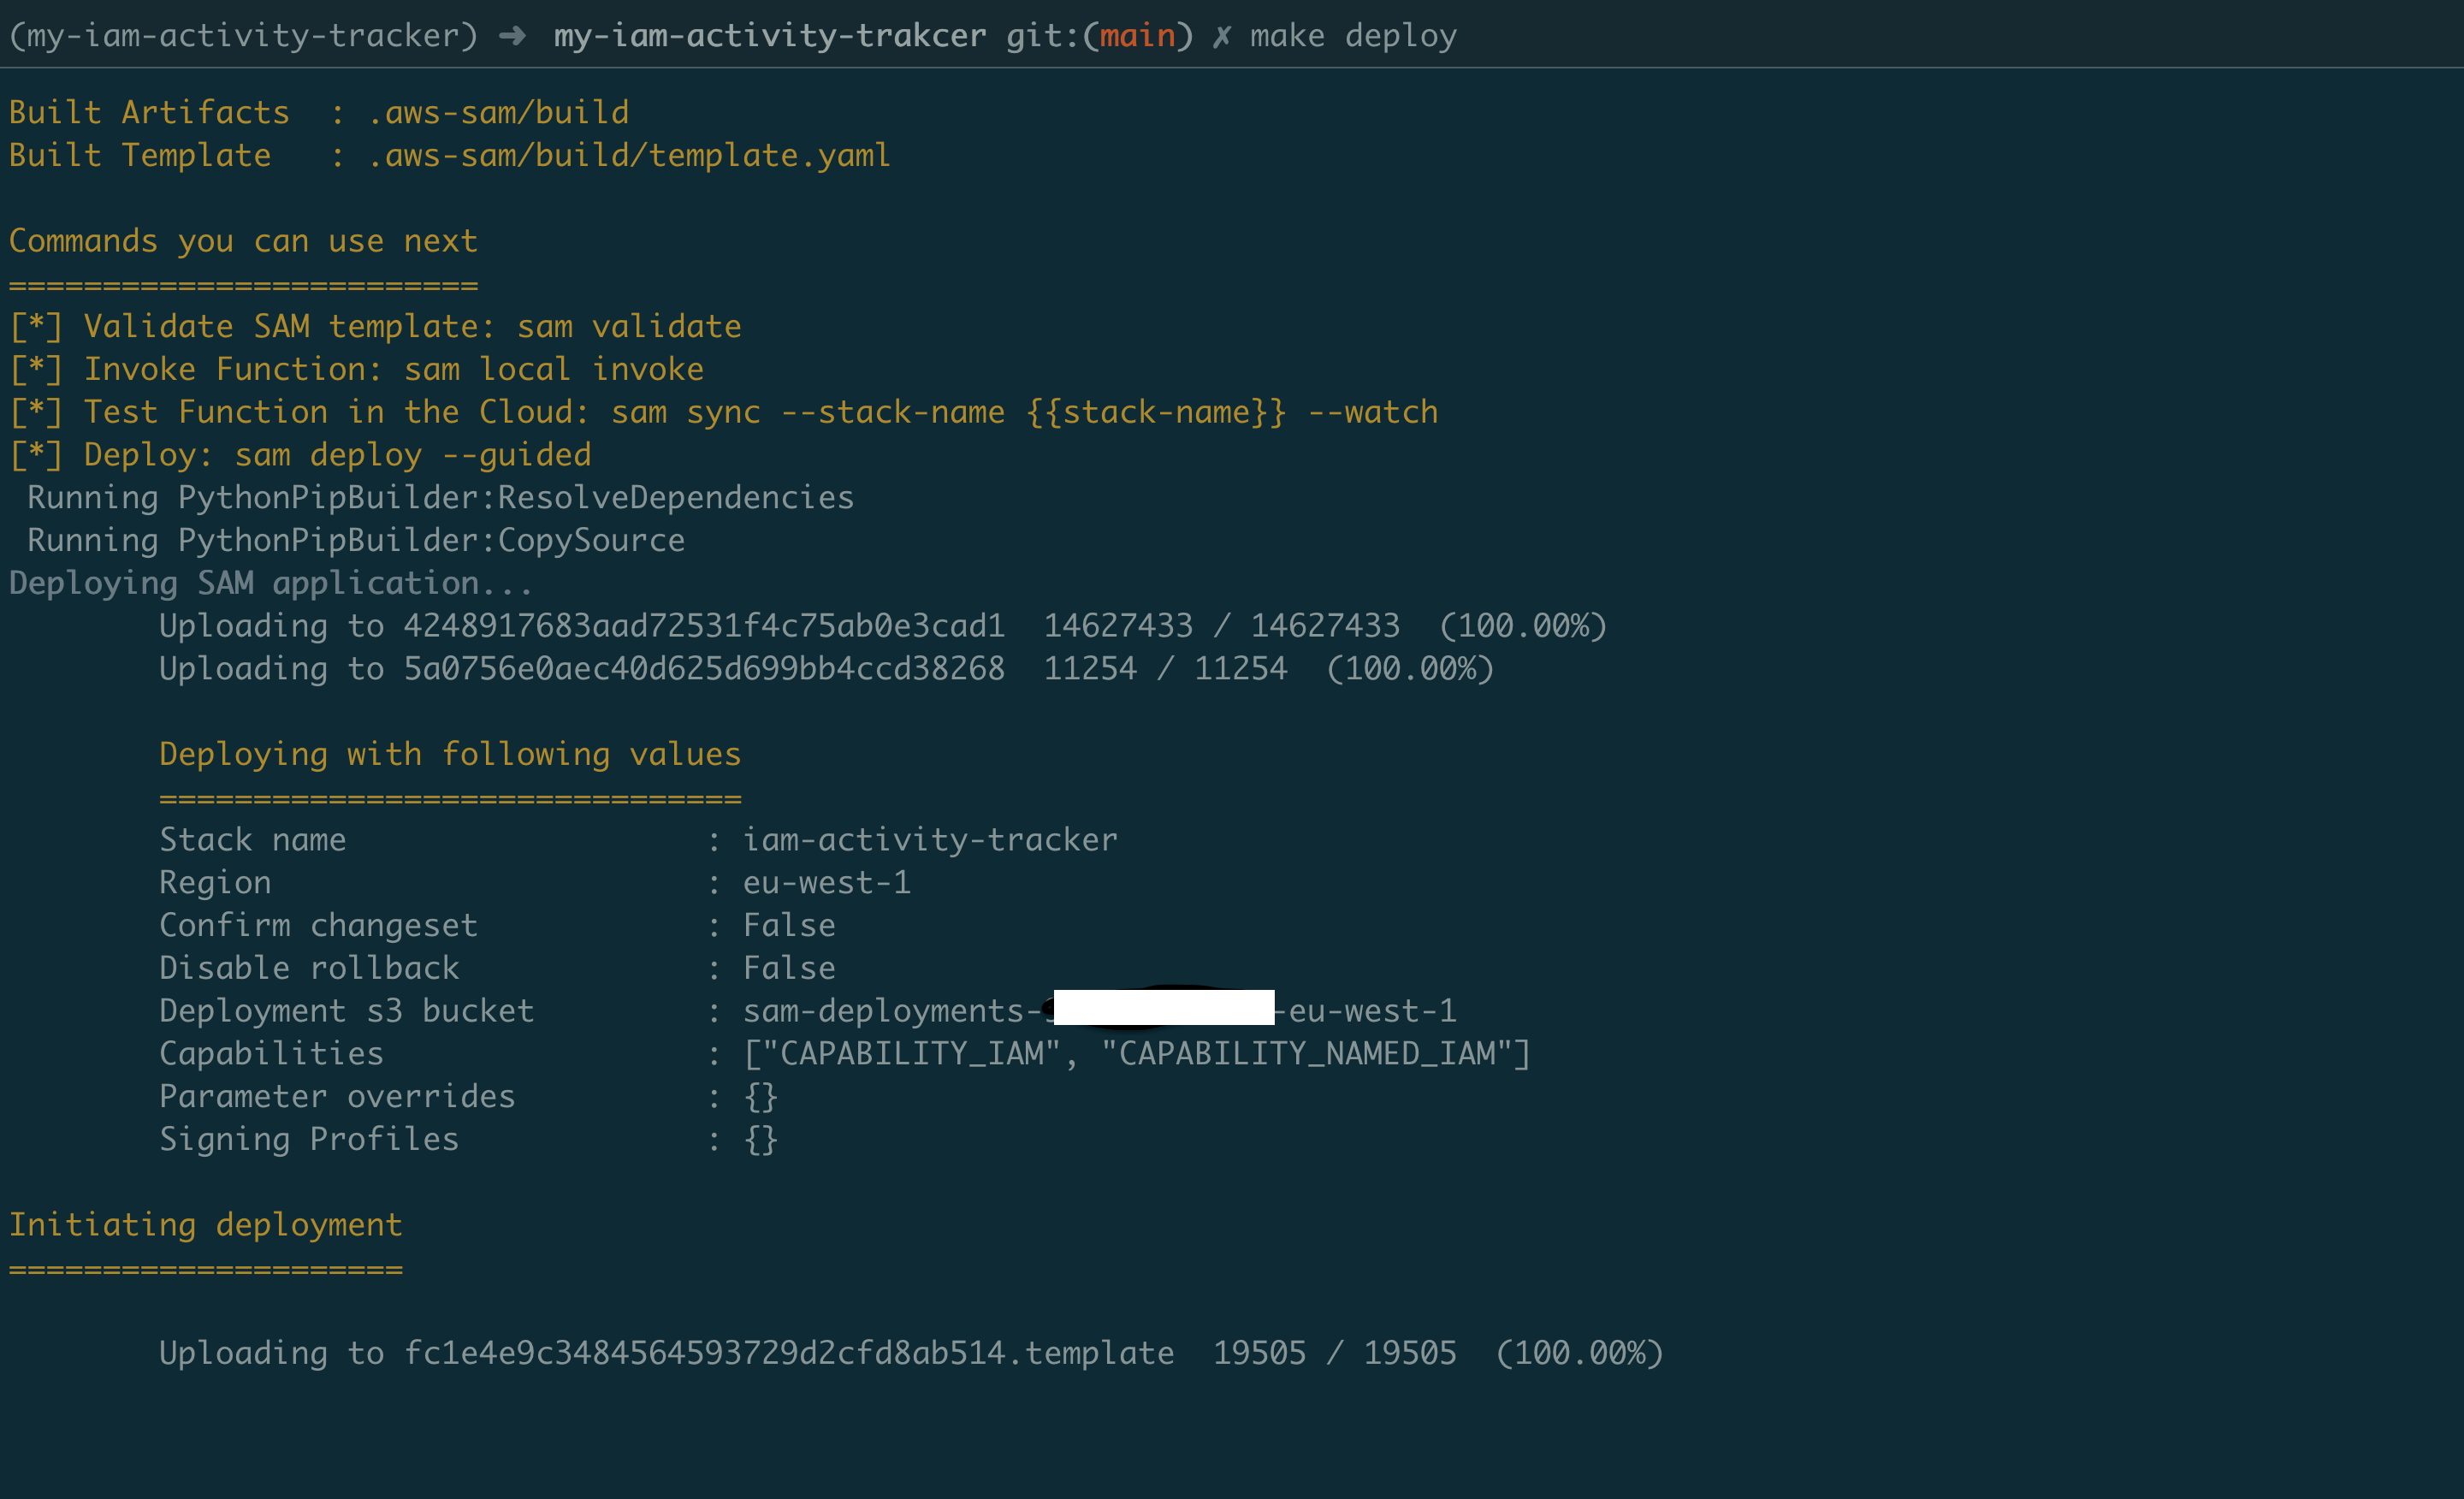Click the 'sam deploy --guided' line

(x=300, y=455)
